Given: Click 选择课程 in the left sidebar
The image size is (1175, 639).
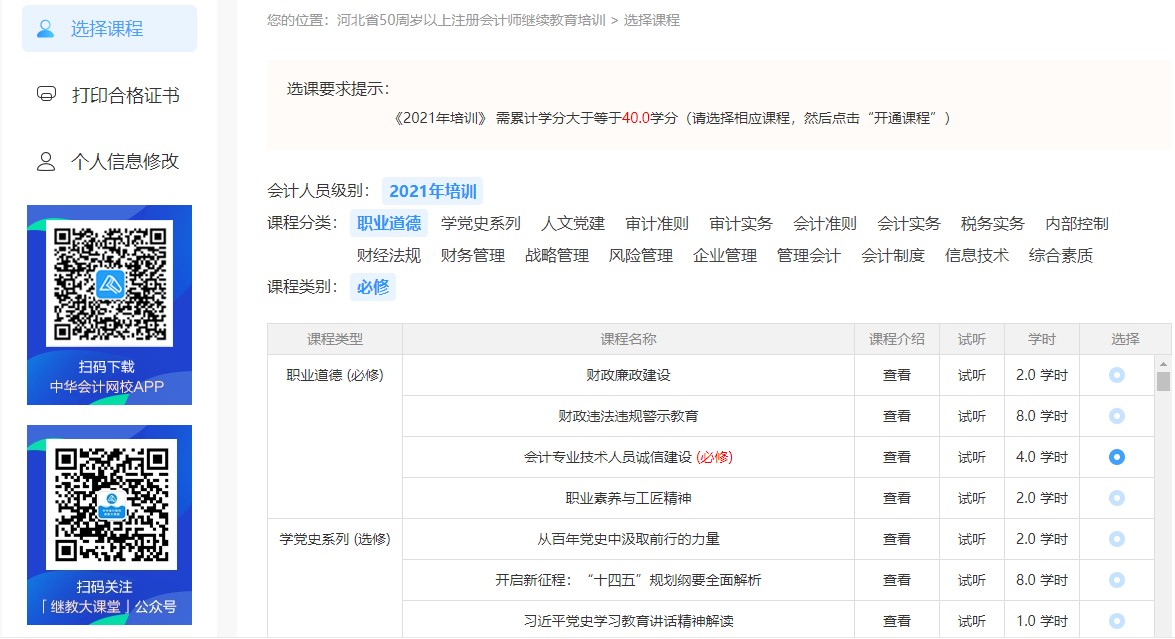Looking at the screenshot, I should [107, 29].
